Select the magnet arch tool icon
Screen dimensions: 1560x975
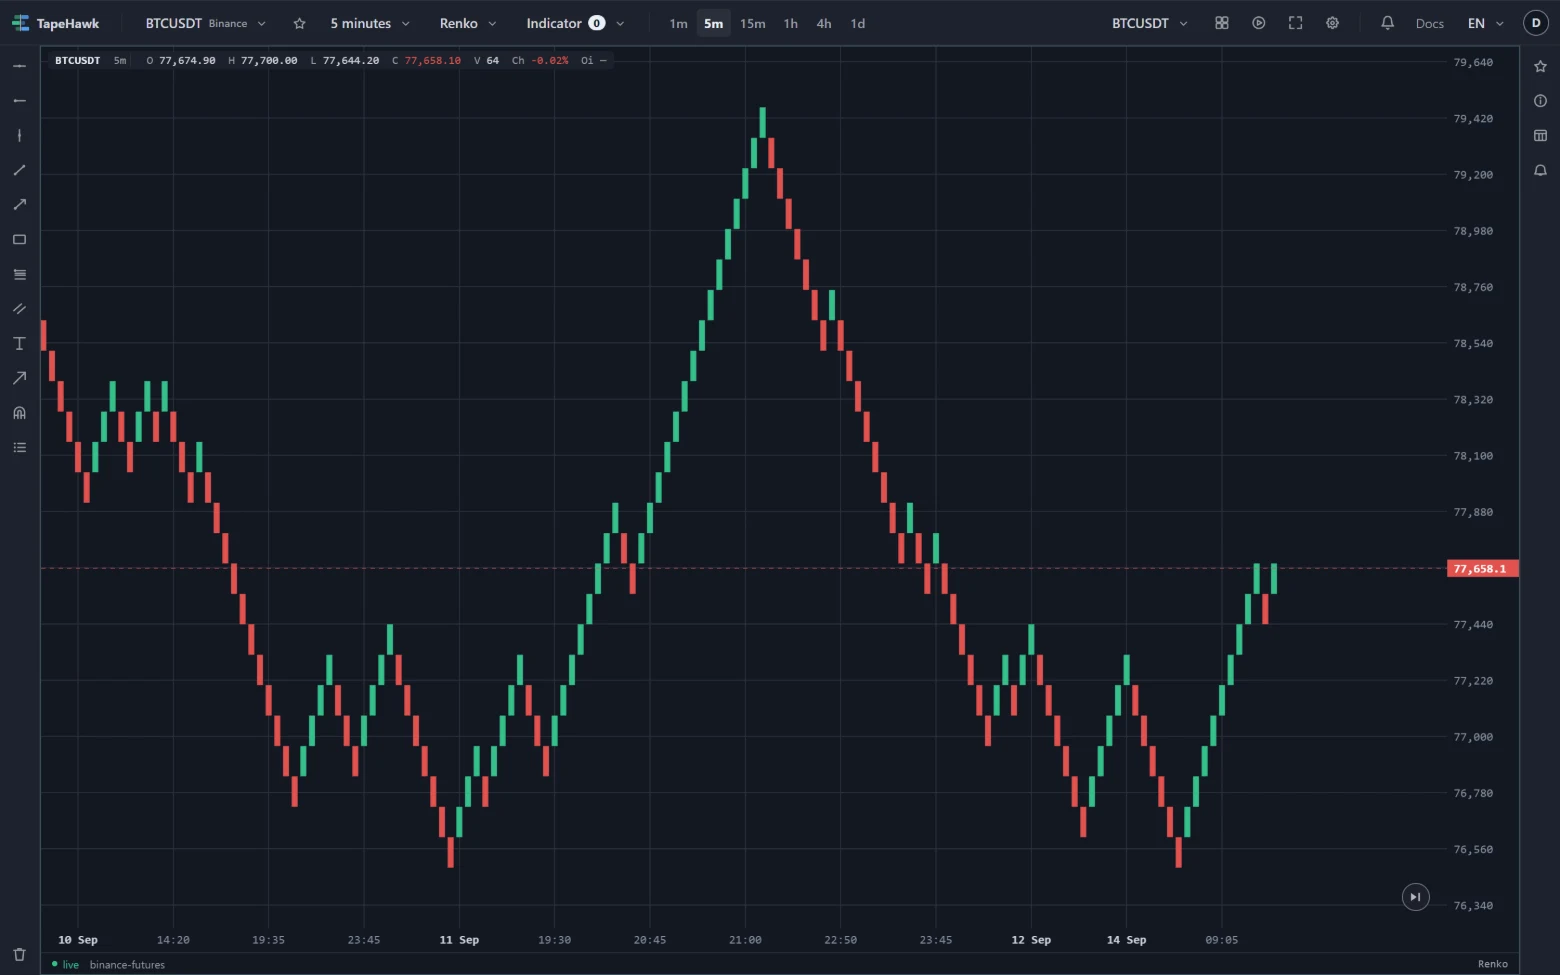19,413
